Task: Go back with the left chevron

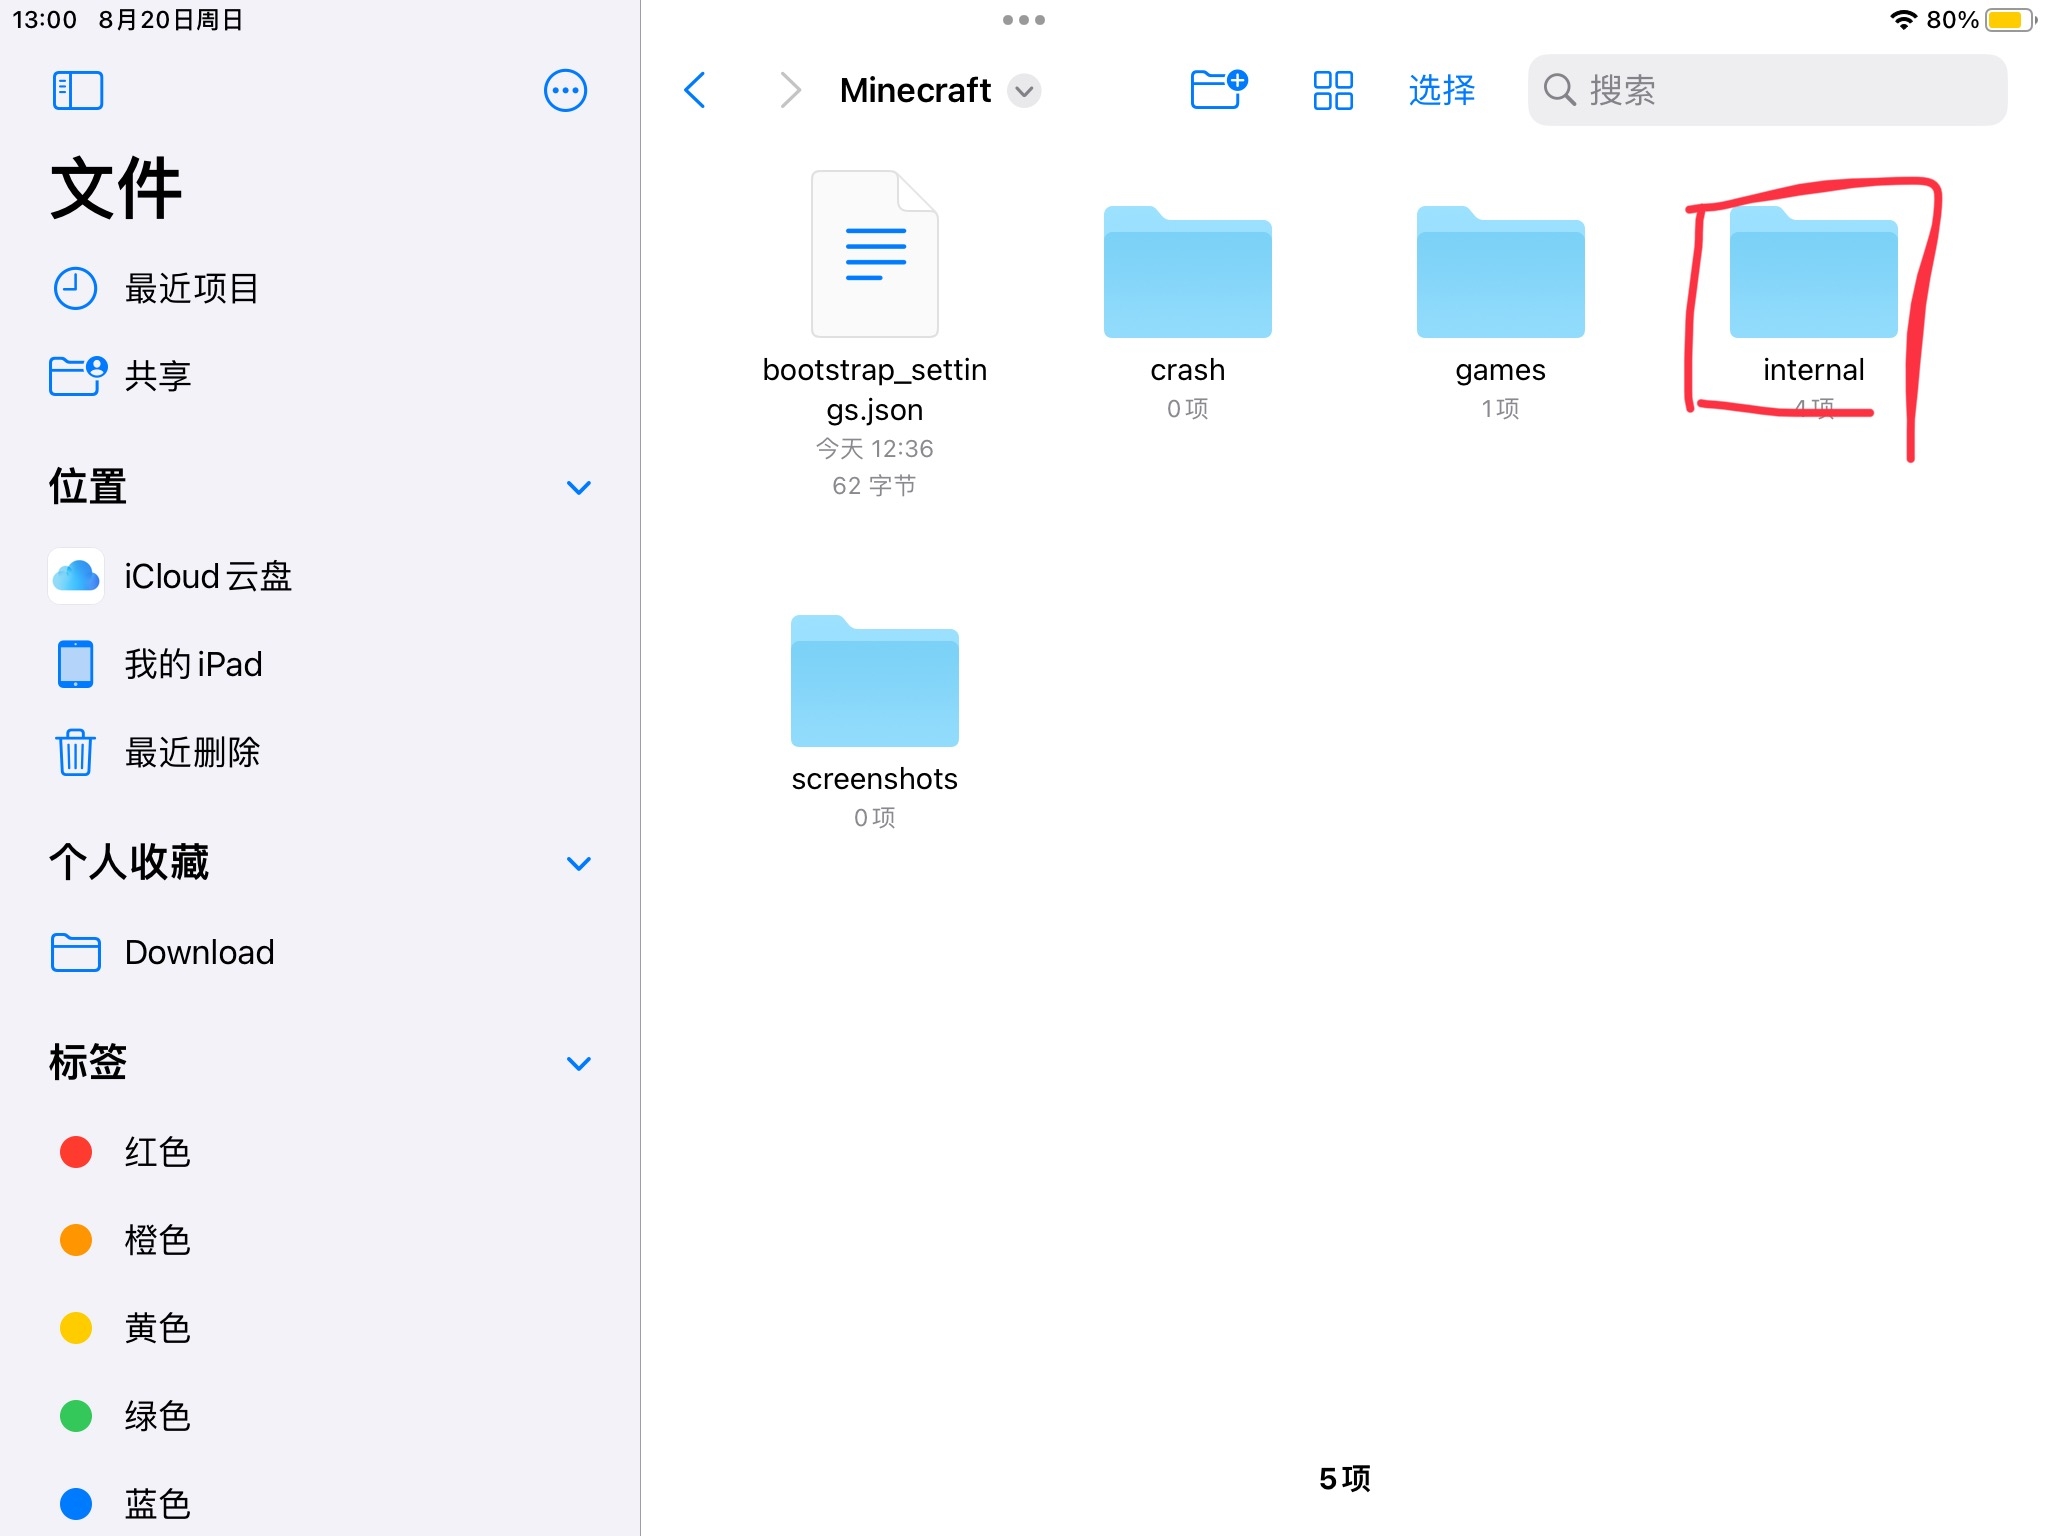Action: tap(695, 90)
